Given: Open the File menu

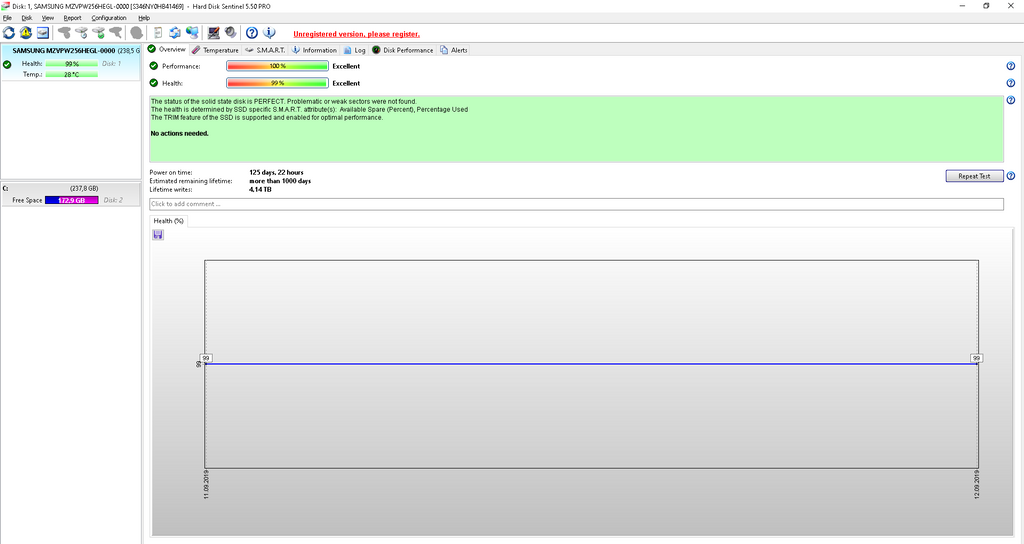Looking at the screenshot, I should tap(7, 18).
